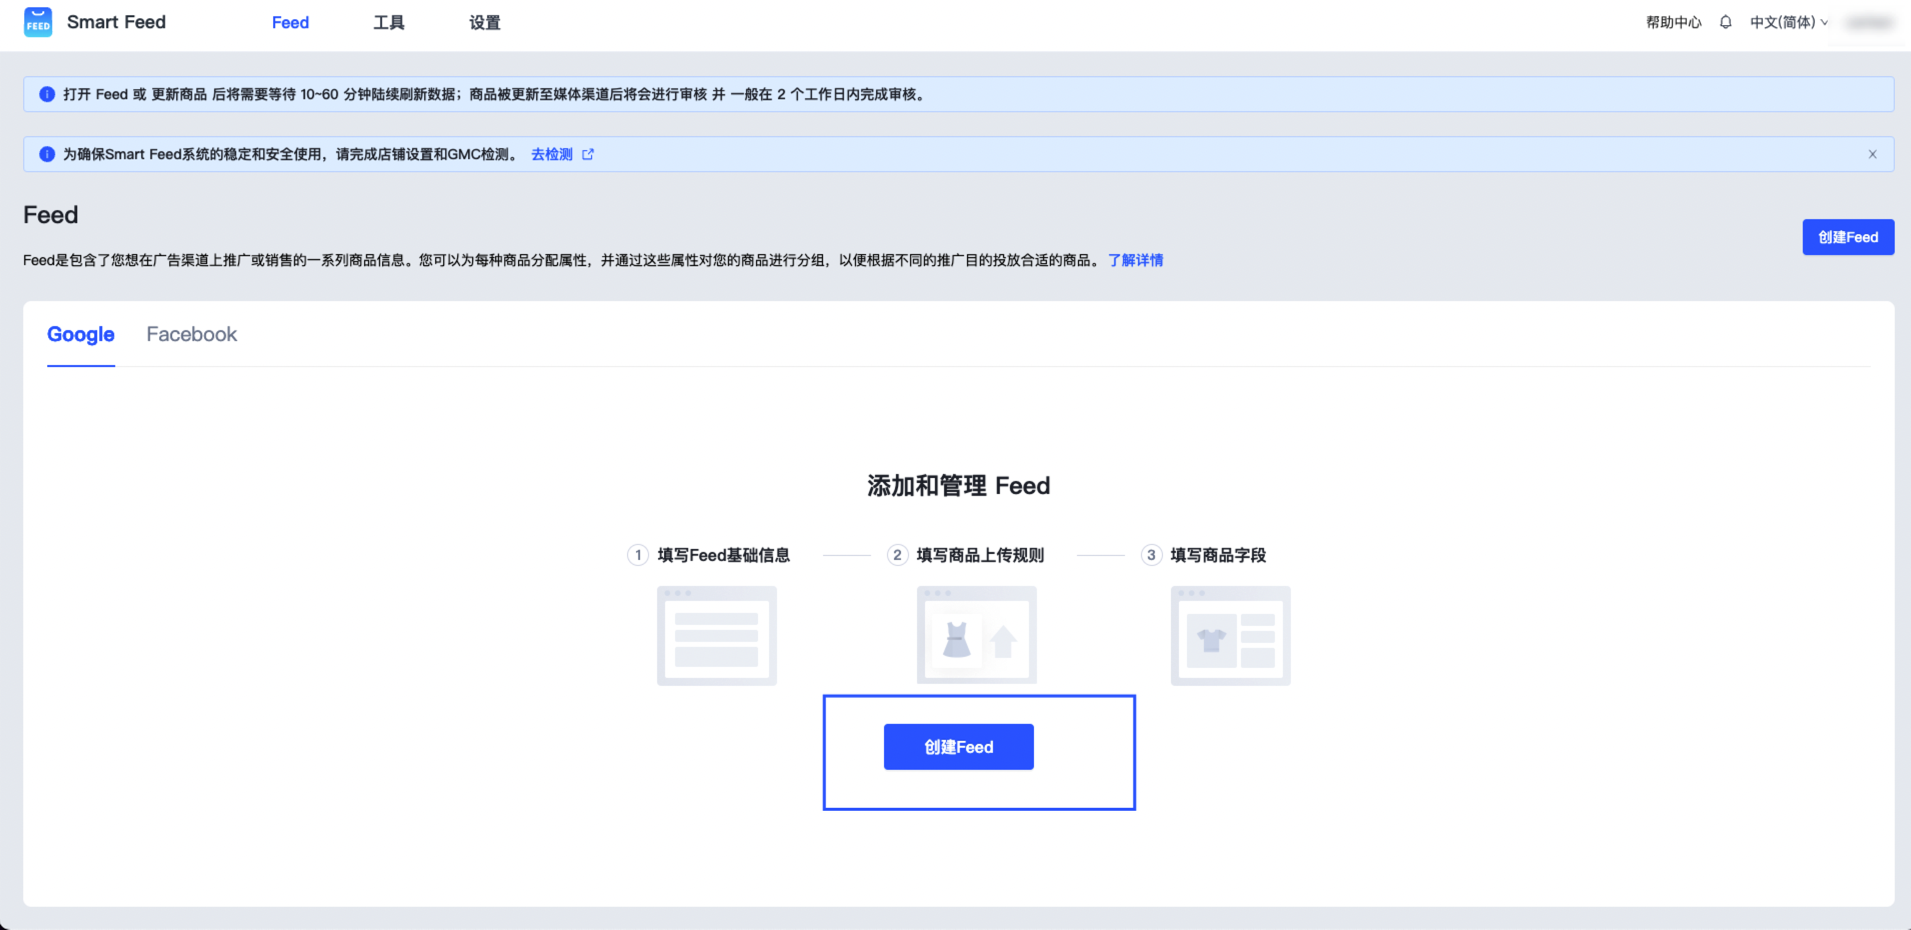Expand the user account menu
Image resolution: width=1911 pixels, height=930 pixels.
tap(1868, 21)
